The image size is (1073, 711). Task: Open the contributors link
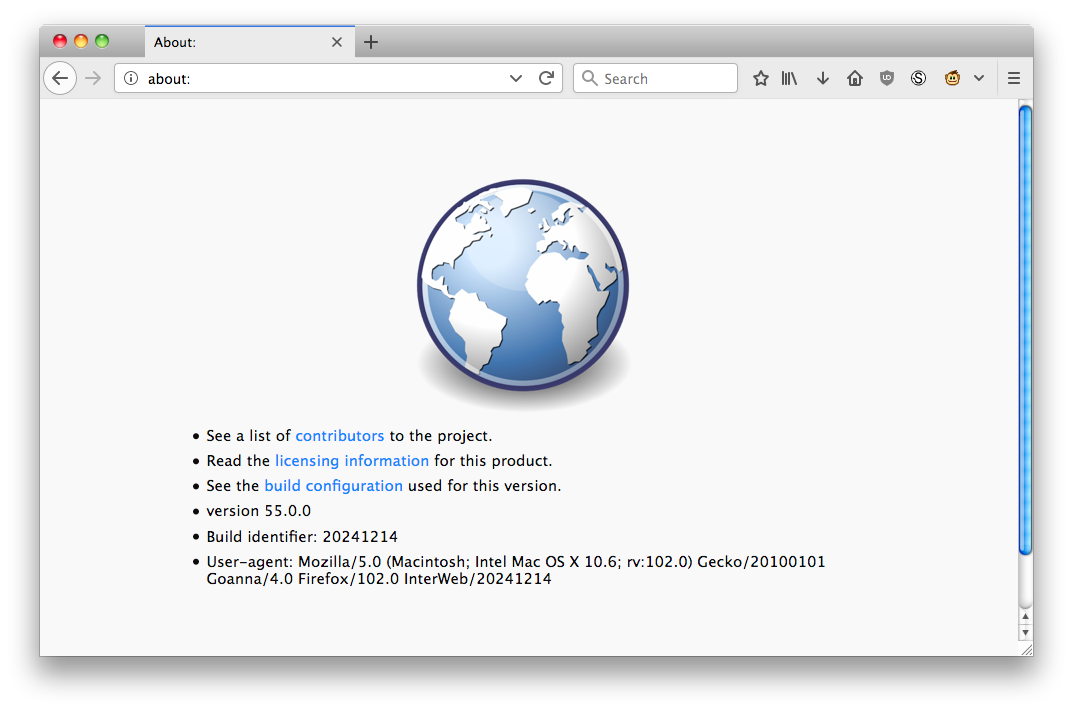click(x=339, y=436)
